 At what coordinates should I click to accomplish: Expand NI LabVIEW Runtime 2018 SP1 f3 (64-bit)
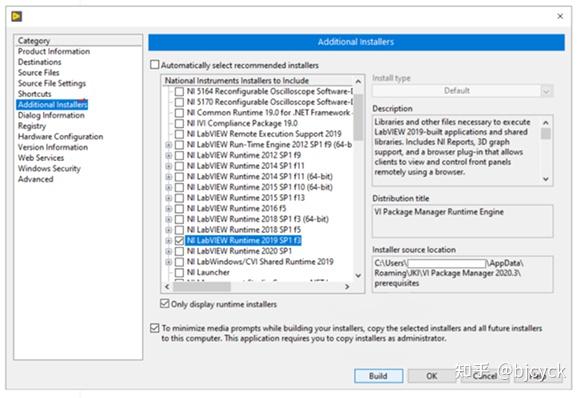[x=169, y=219]
